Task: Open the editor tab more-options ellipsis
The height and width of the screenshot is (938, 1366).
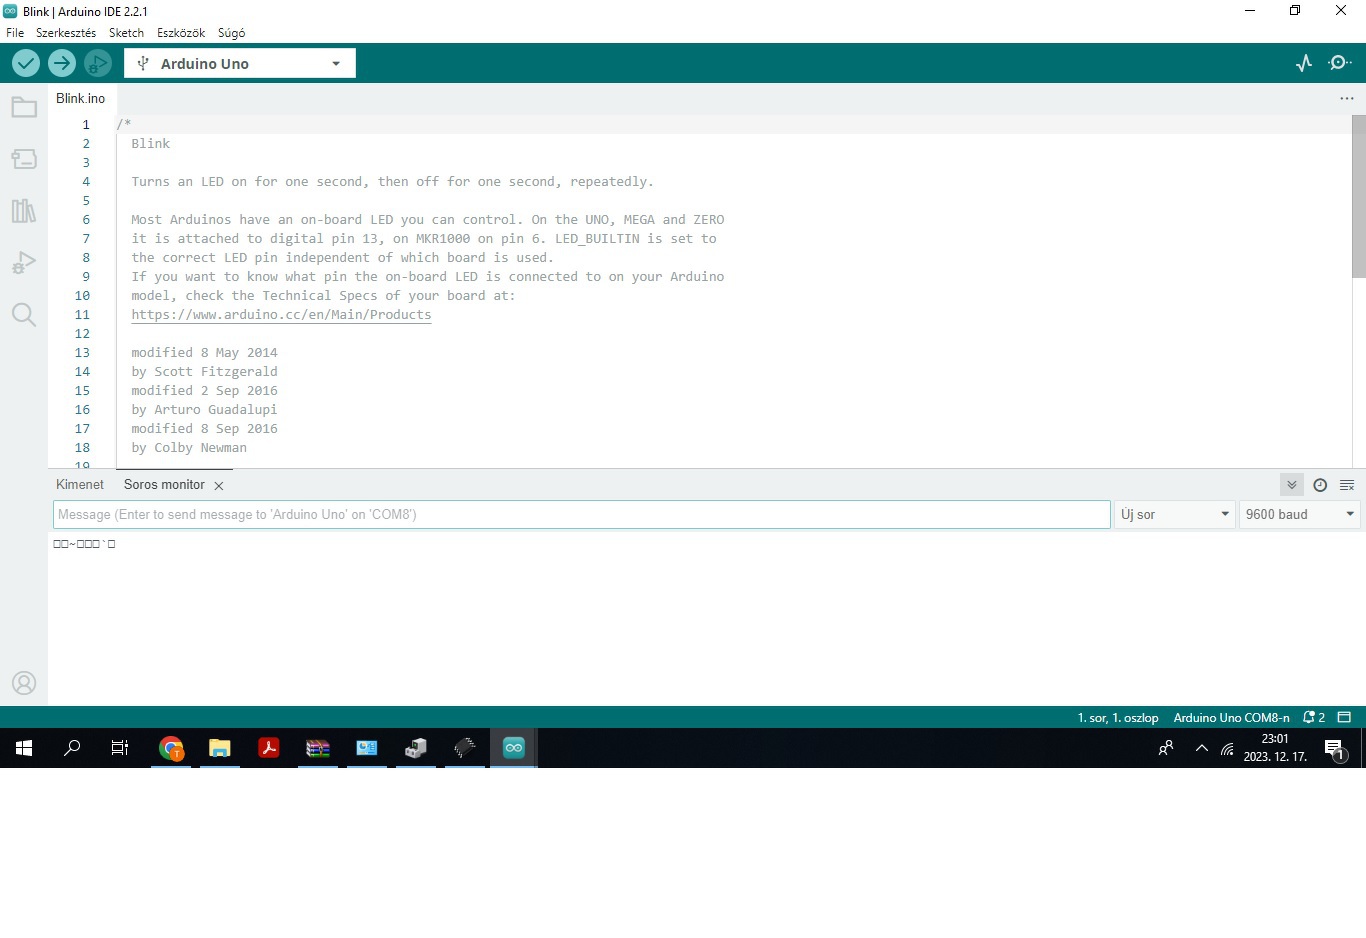Action: coord(1347,98)
